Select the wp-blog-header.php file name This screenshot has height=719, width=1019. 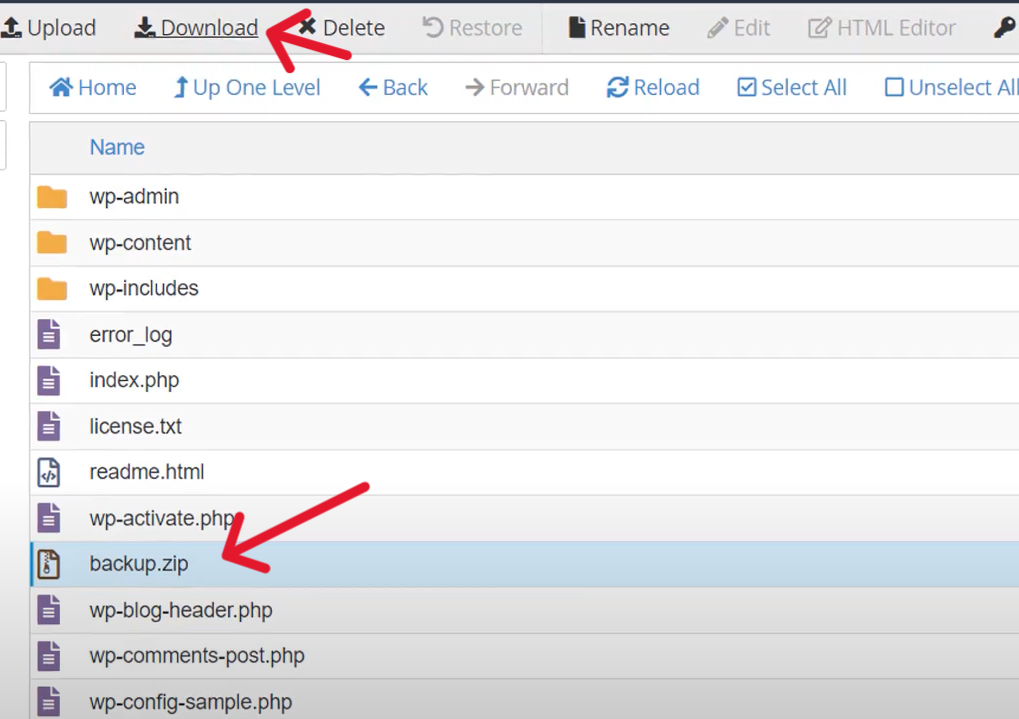[x=181, y=611]
